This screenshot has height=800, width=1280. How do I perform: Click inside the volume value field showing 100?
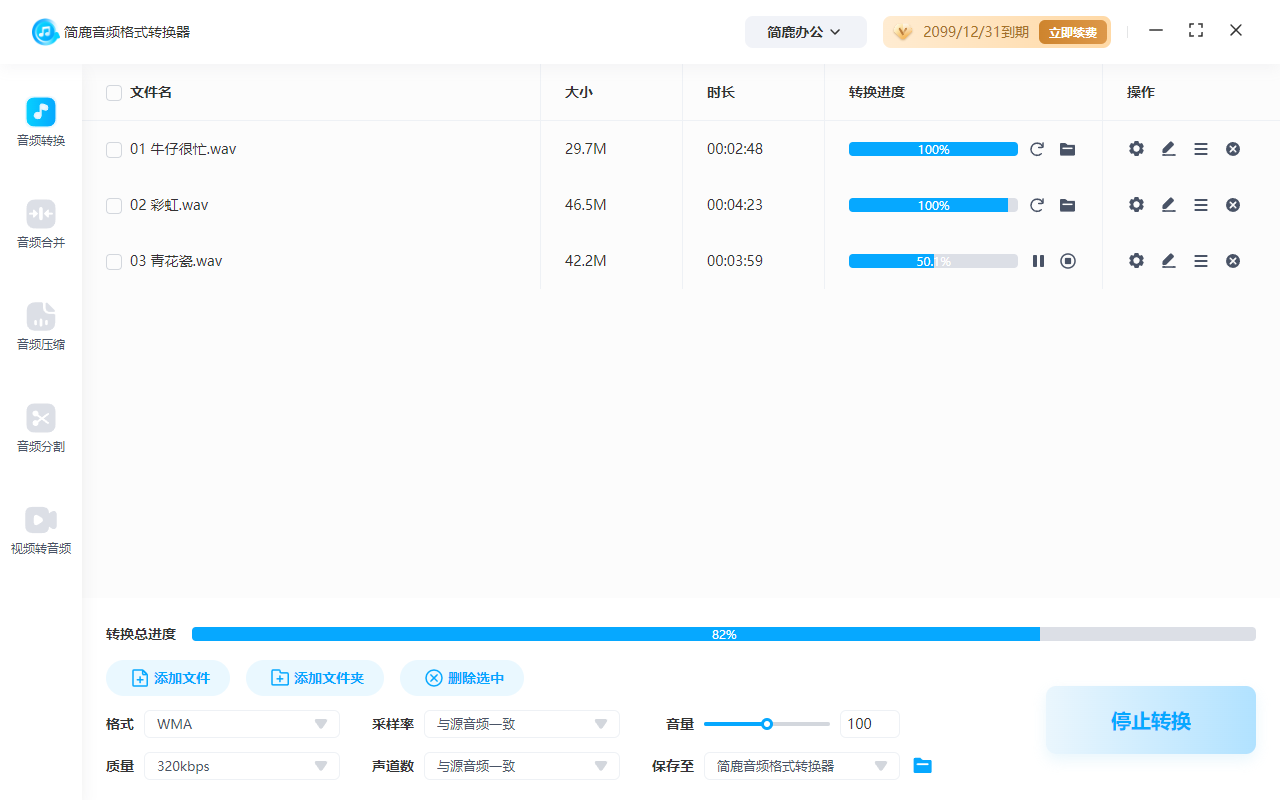[x=868, y=723]
